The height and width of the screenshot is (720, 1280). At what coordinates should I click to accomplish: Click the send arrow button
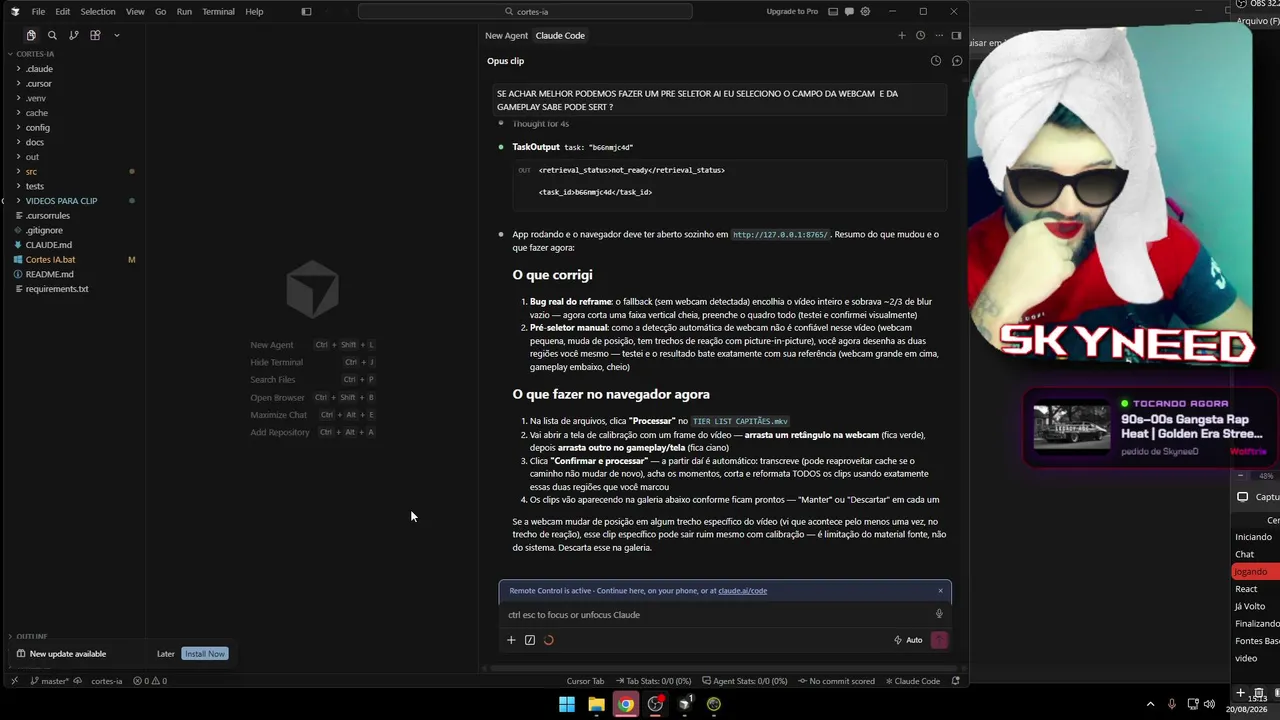click(x=939, y=640)
